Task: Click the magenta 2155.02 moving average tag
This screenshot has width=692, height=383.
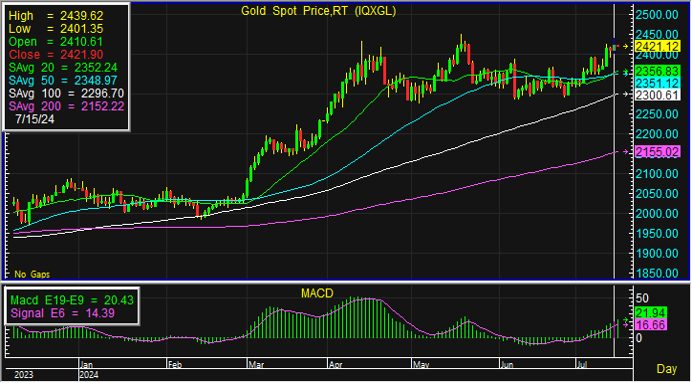Action: (x=657, y=152)
